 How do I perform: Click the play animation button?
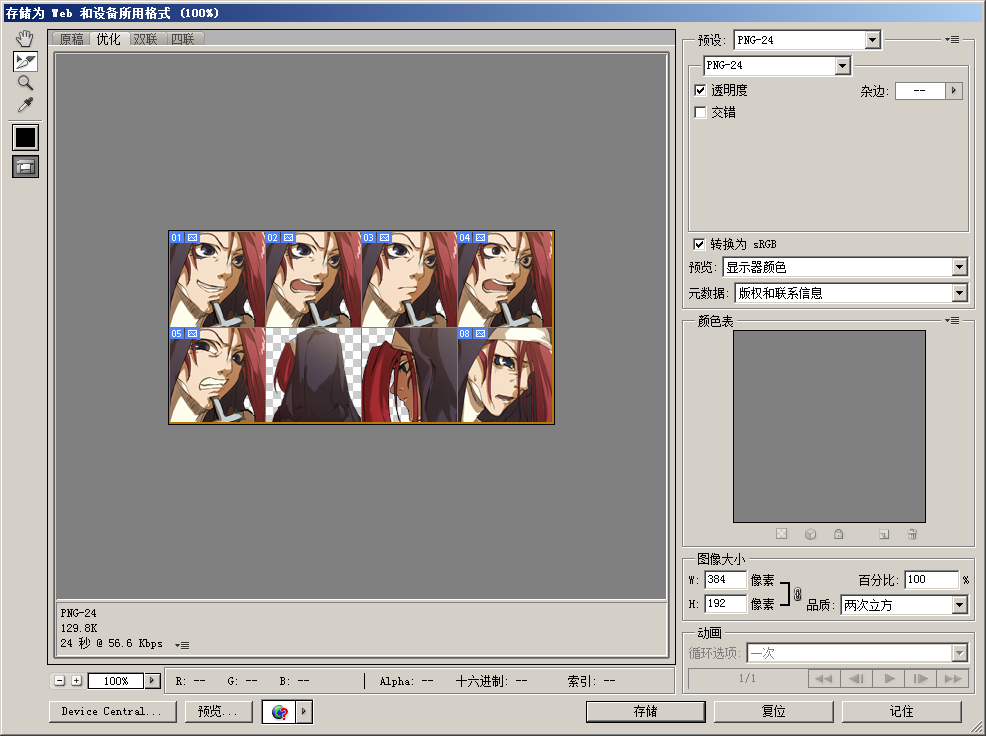pyautogui.click(x=889, y=679)
